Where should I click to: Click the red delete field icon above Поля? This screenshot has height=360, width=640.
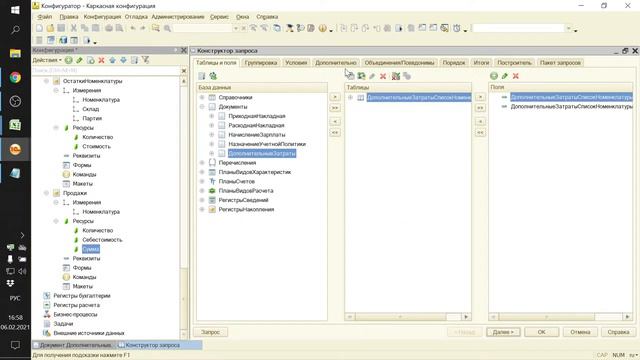(516, 76)
